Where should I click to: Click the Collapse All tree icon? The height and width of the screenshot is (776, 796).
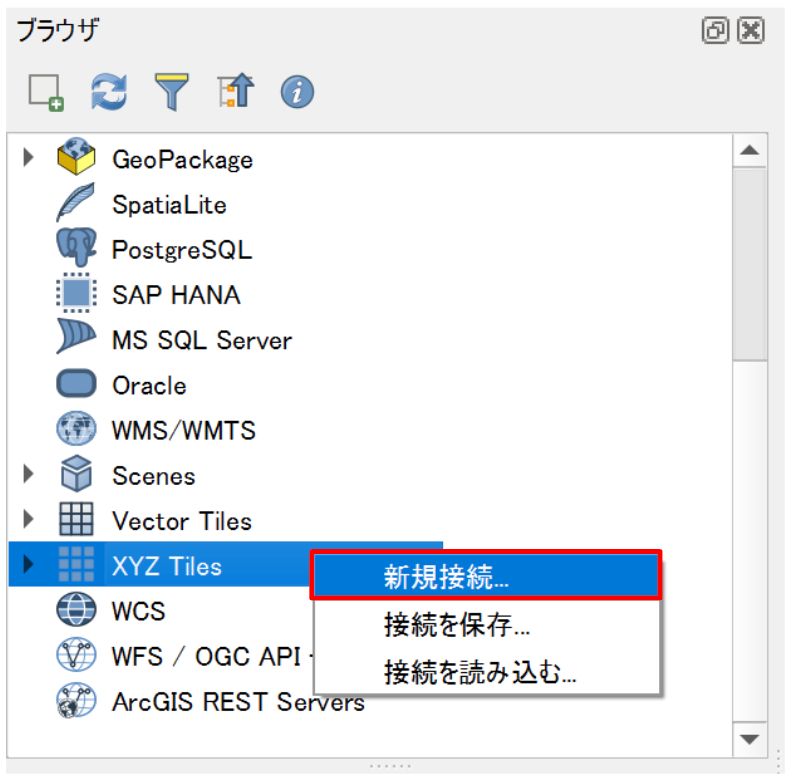[x=236, y=91]
